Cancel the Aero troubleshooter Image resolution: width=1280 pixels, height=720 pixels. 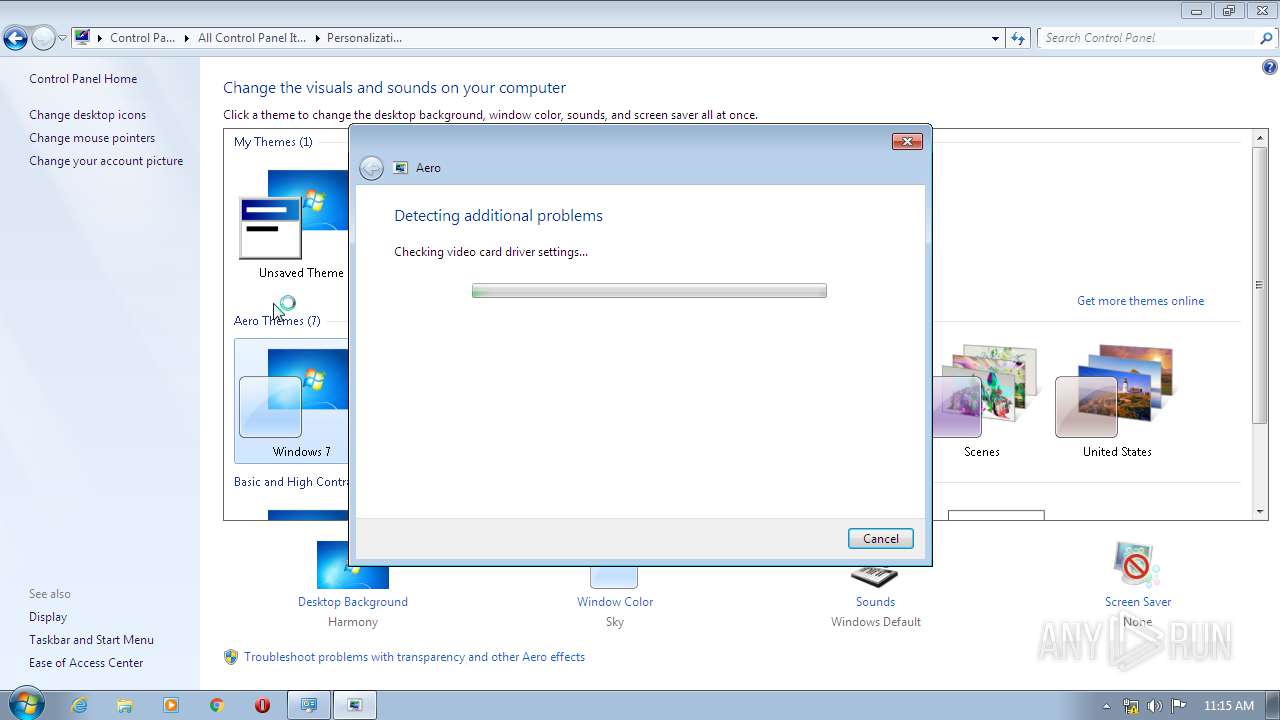point(881,538)
